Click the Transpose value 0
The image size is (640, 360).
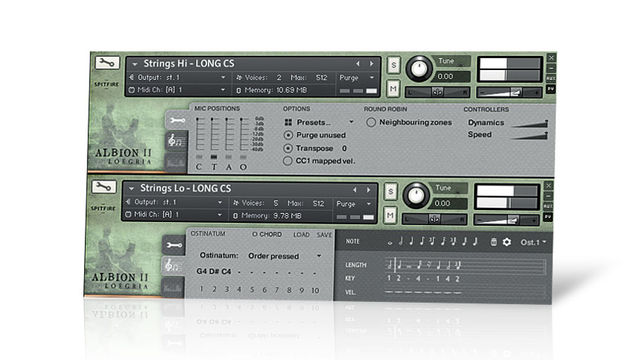[344, 148]
